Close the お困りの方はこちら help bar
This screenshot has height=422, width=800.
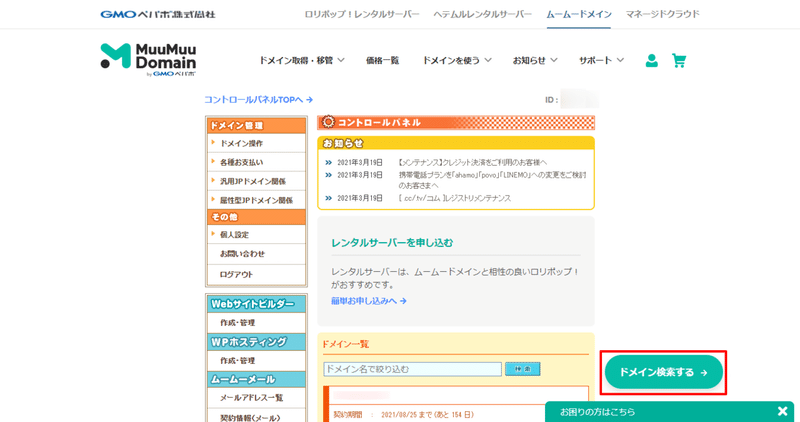[783, 411]
